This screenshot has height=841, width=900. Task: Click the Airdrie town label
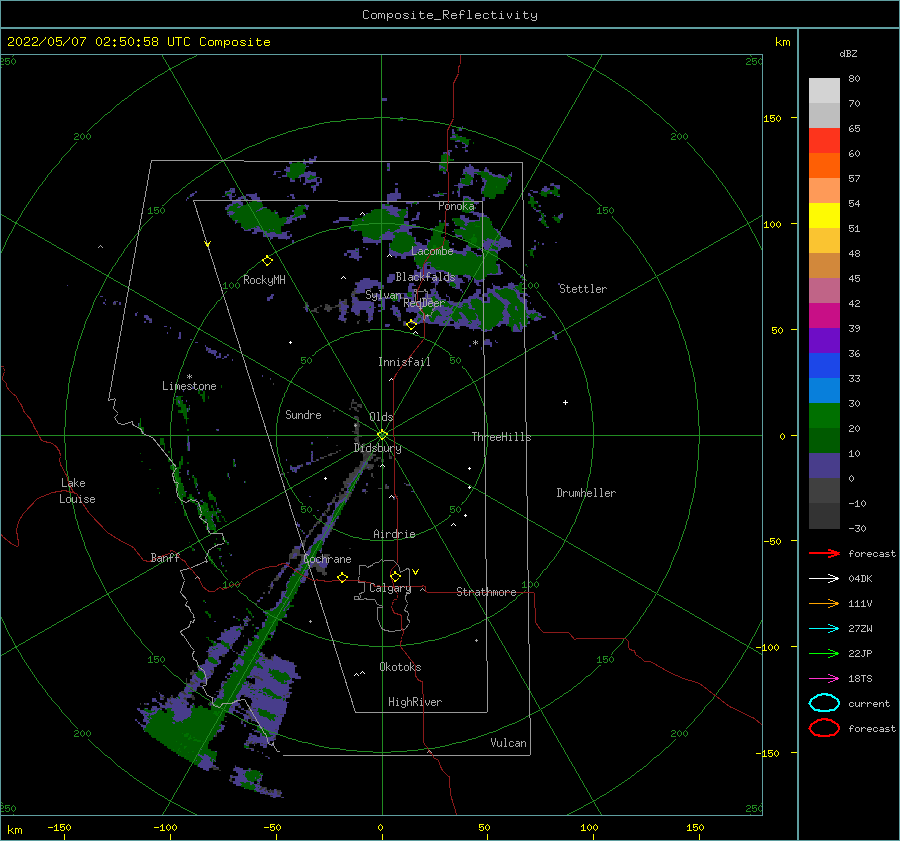[x=394, y=534]
